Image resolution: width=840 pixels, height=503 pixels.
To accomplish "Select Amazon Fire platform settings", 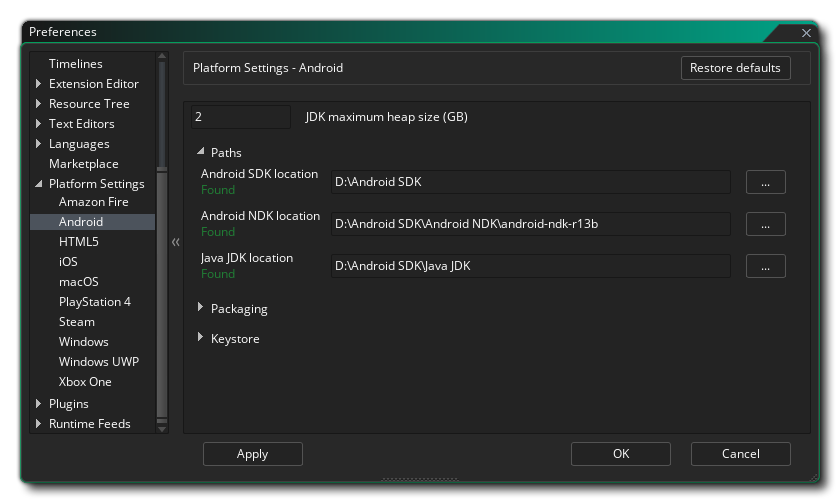I will [93, 202].
